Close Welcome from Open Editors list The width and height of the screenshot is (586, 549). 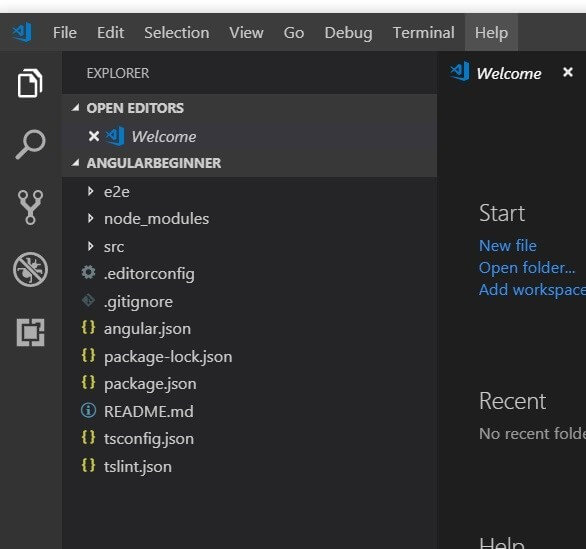point(94,136)
